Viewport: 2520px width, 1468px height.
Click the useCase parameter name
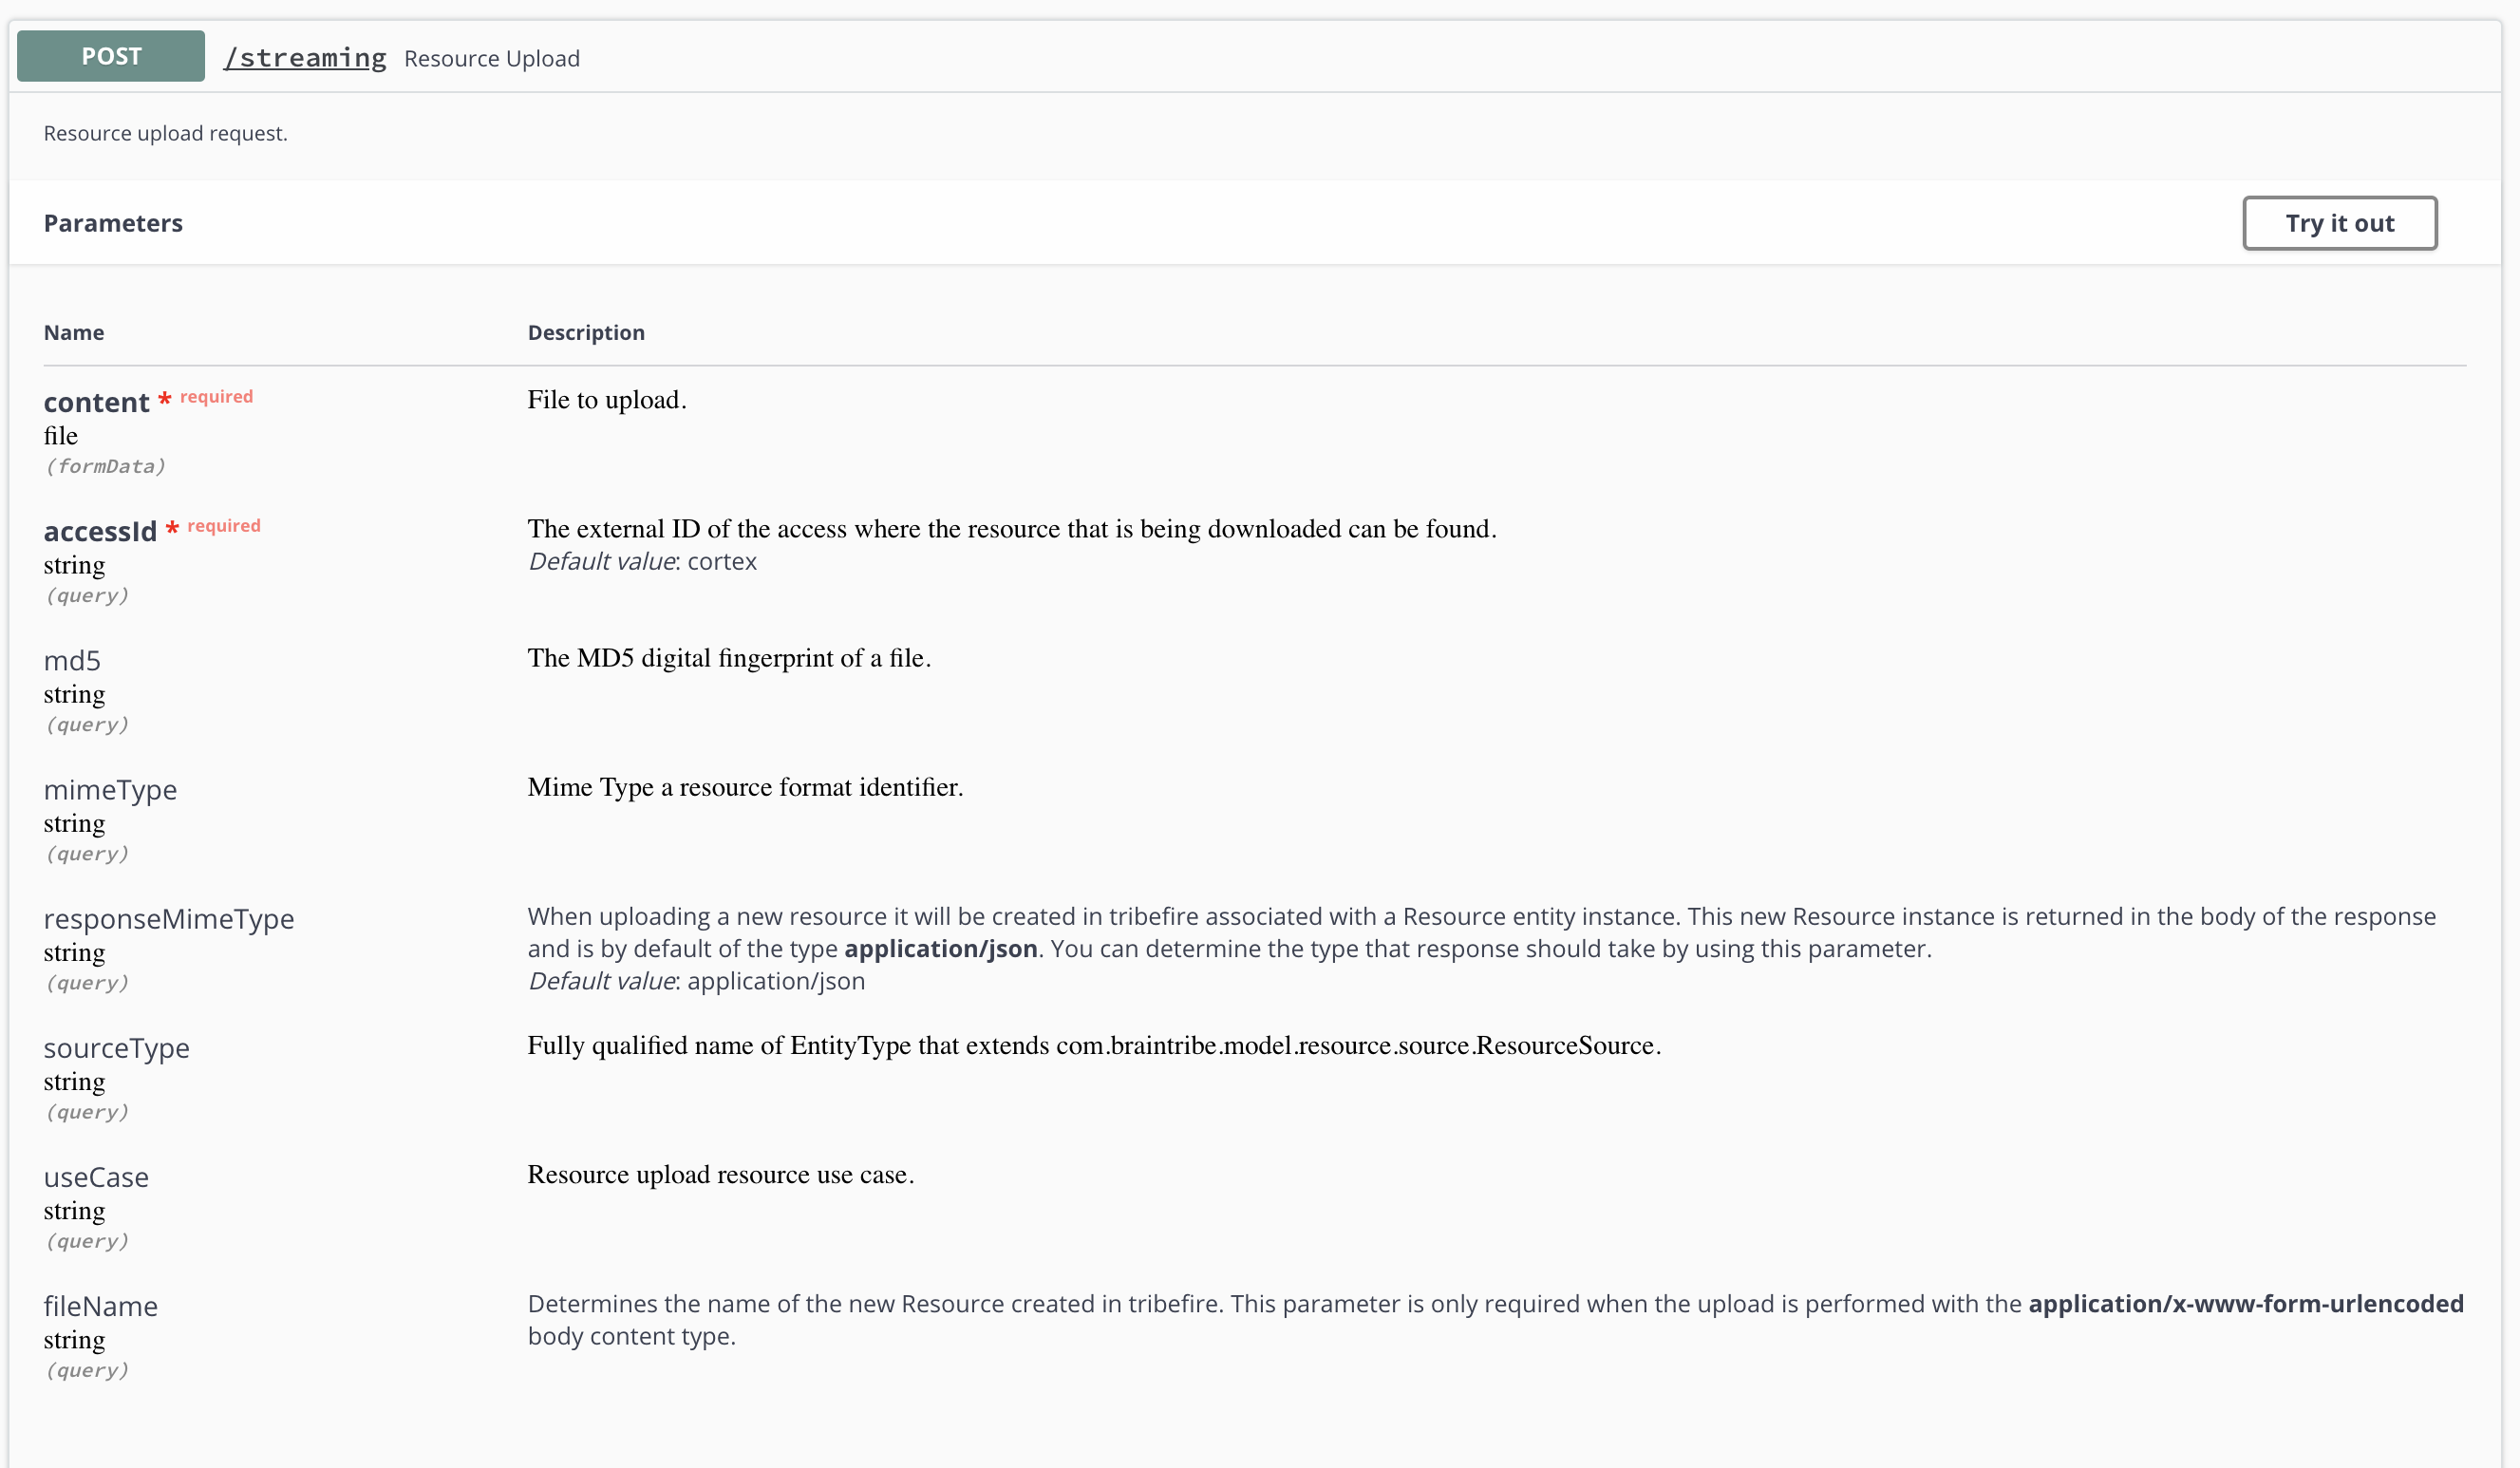click(x=96, y=1176)
